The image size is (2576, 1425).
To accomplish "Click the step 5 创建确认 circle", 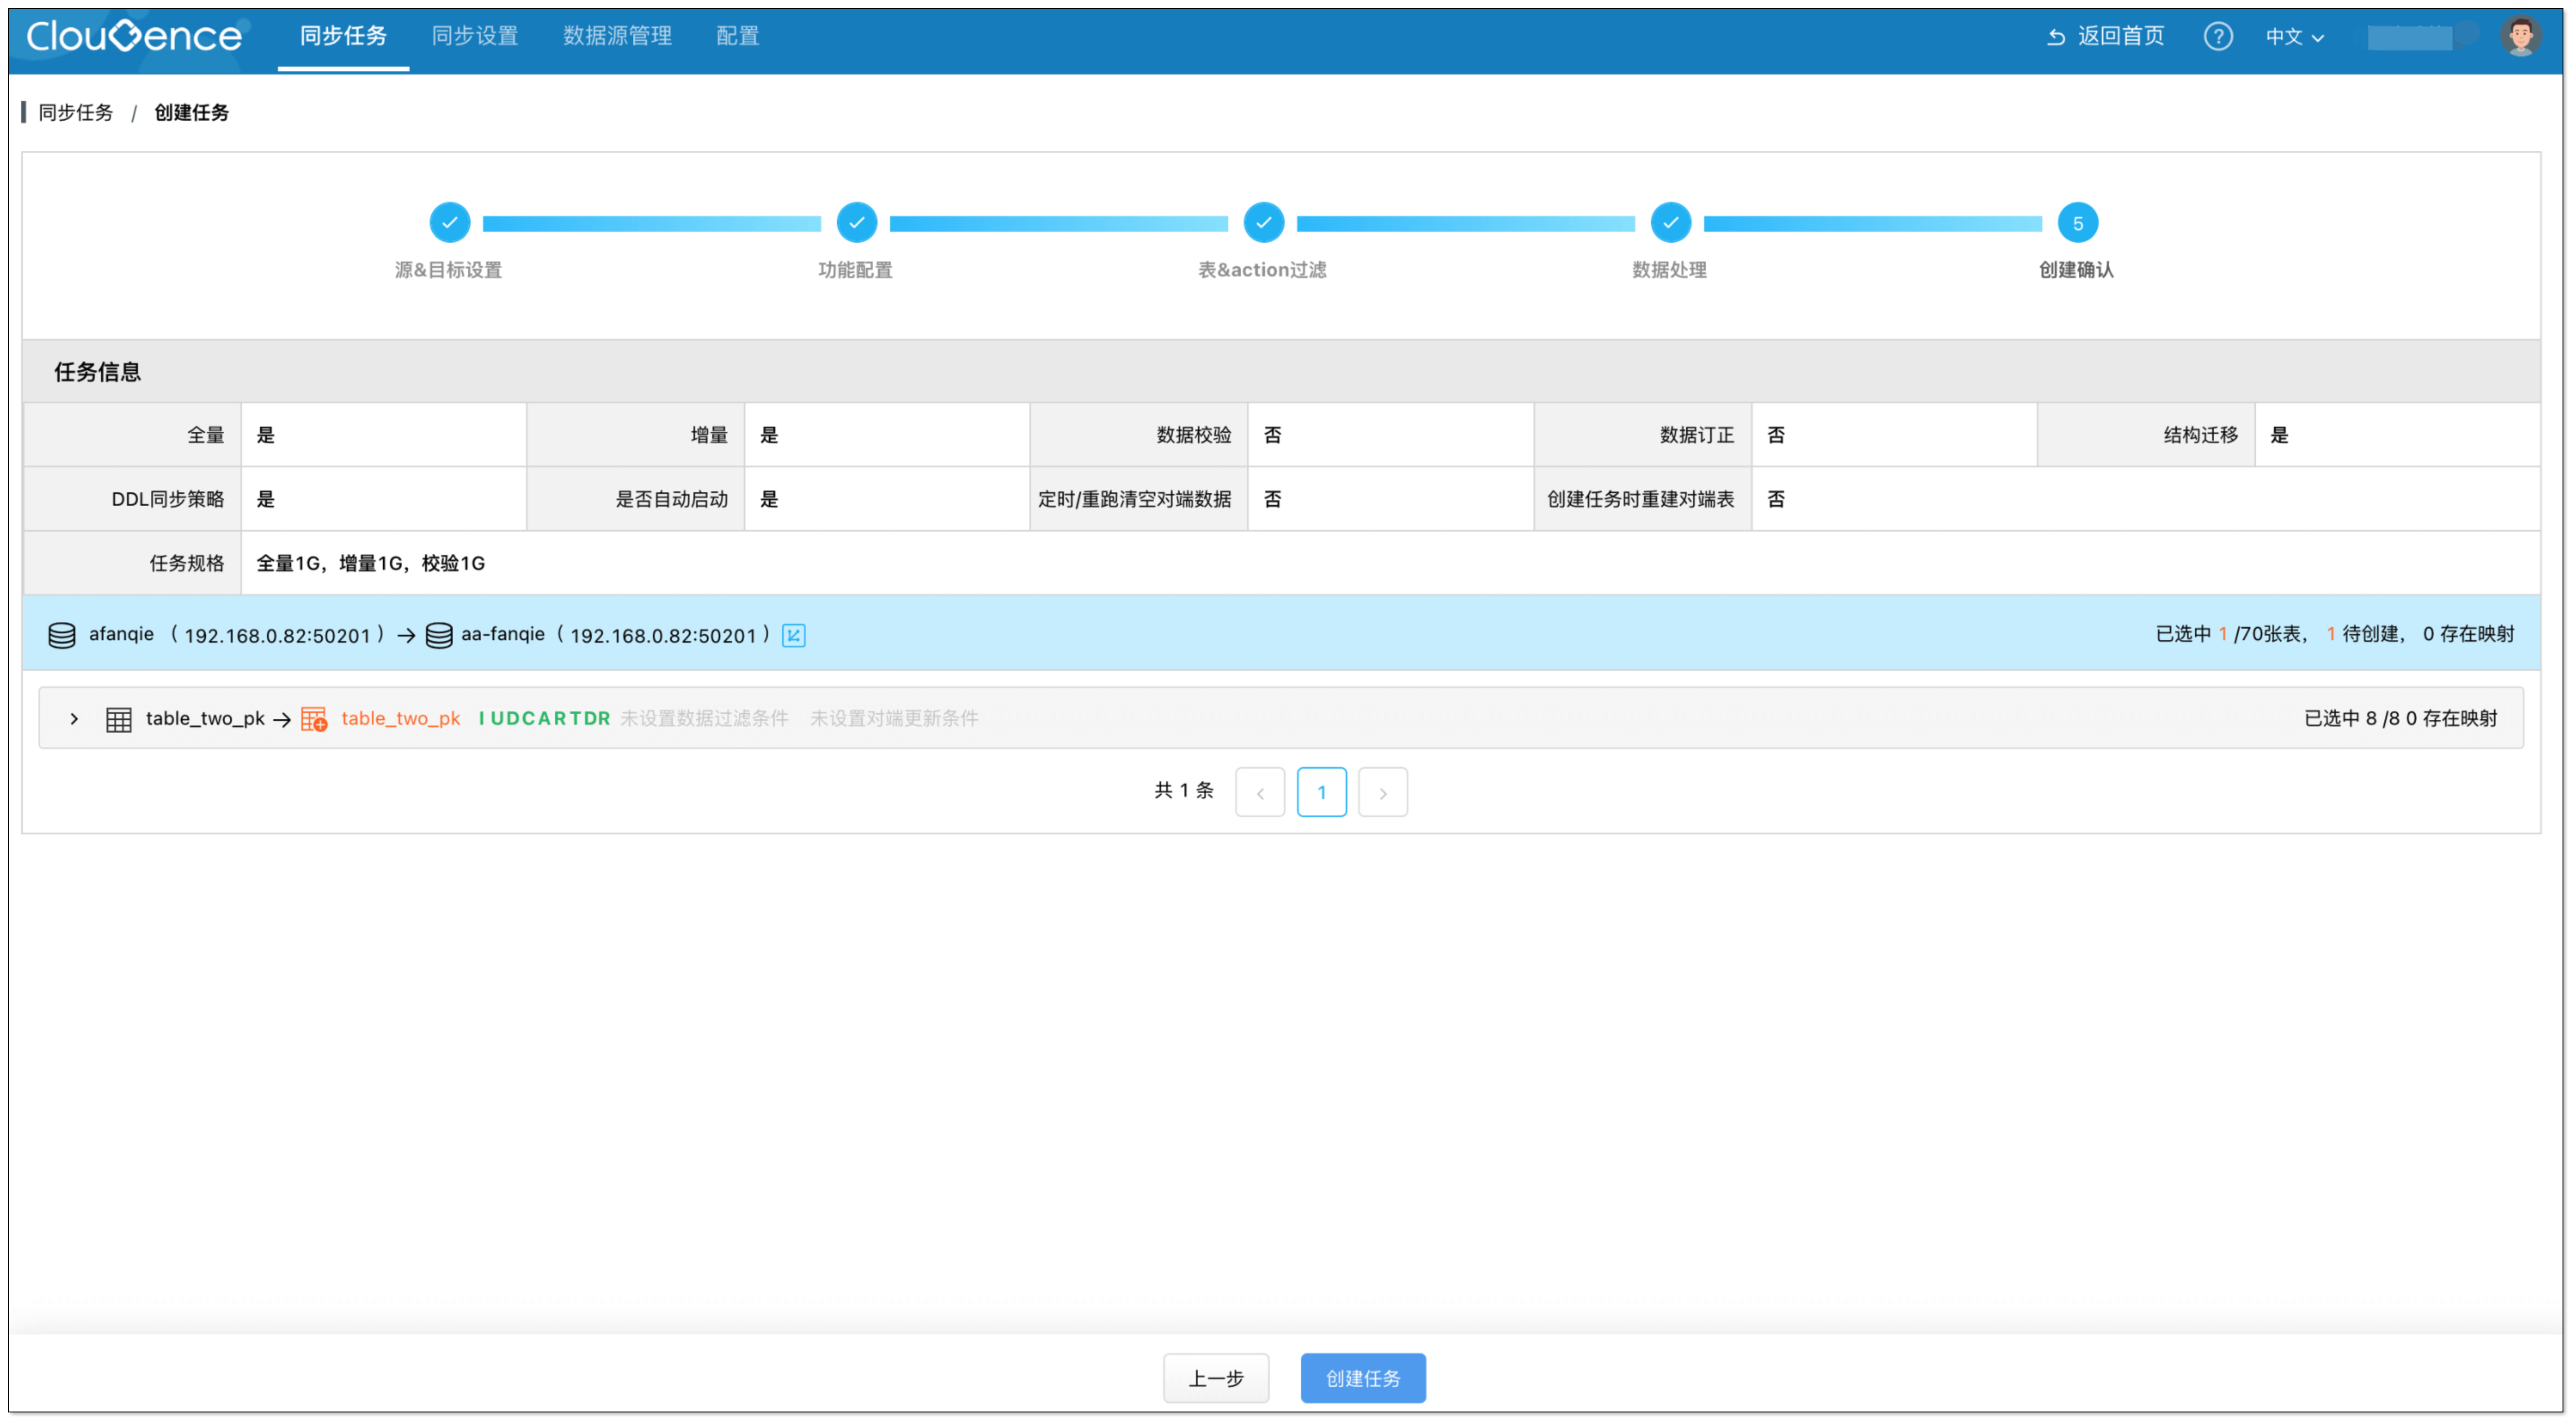I will coord(2077,222).
